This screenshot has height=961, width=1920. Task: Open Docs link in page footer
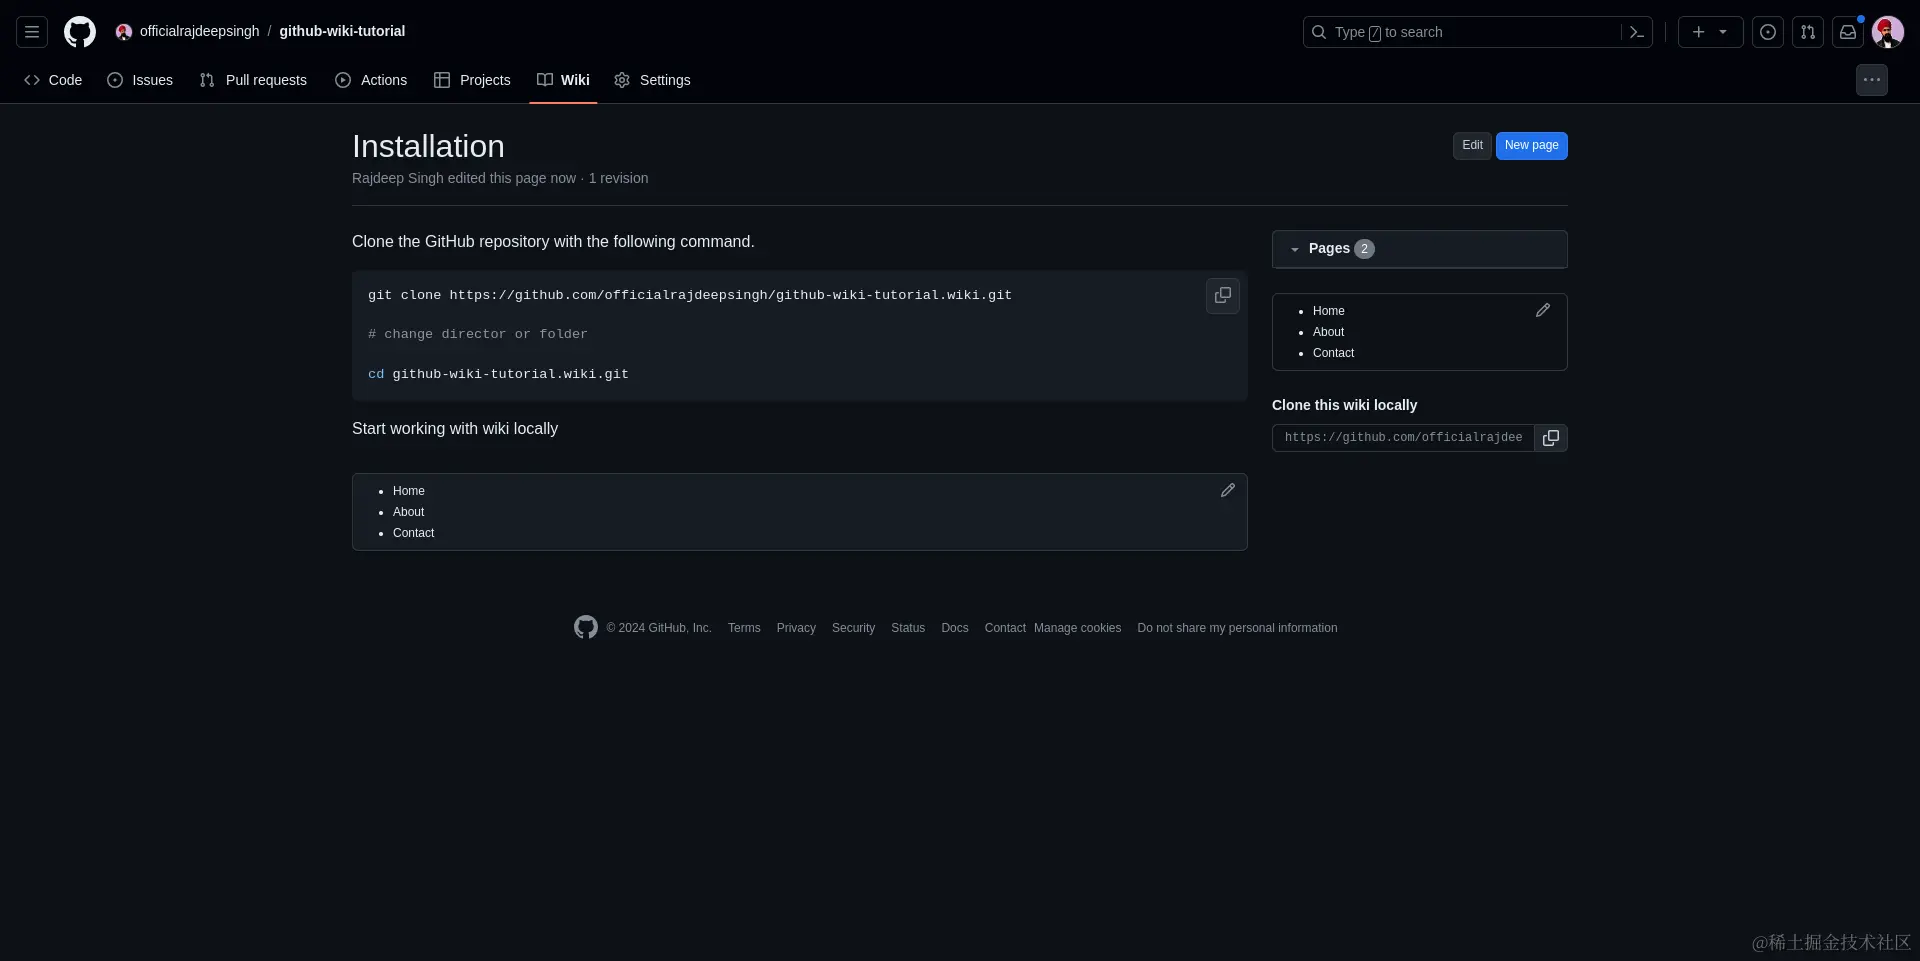coord(955,628)
